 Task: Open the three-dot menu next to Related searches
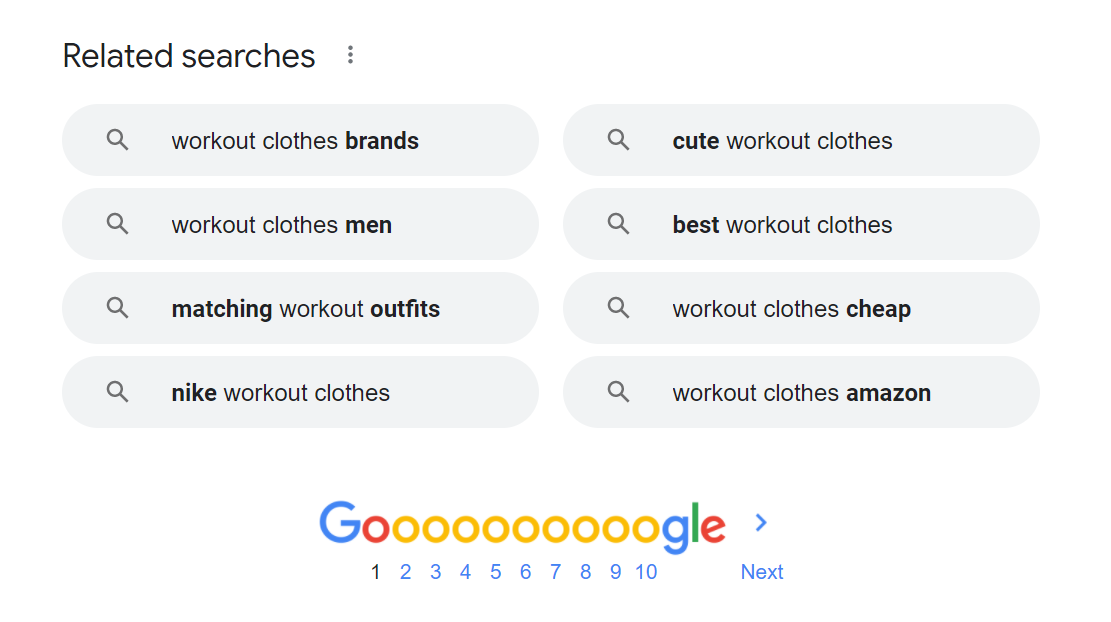point(349,55)
